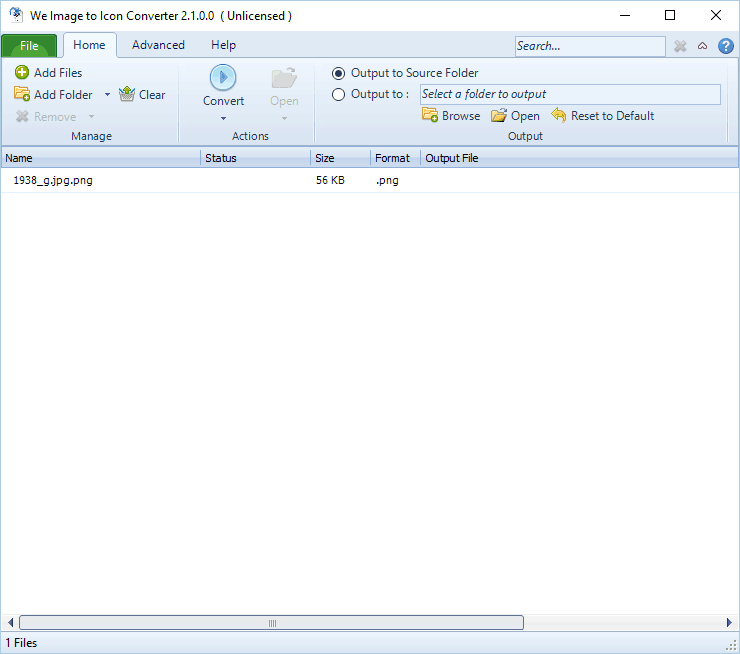Click the Size column header
Screen dimensions: 740x654
coord(340,158)
